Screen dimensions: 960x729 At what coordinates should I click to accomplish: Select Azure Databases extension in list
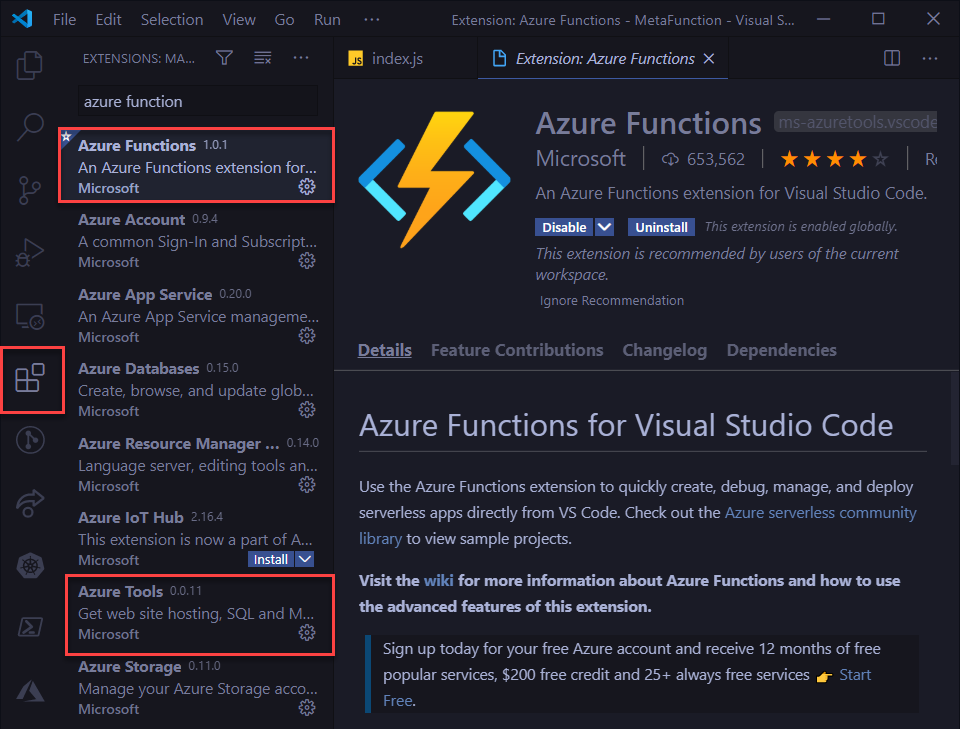(197, 389)
